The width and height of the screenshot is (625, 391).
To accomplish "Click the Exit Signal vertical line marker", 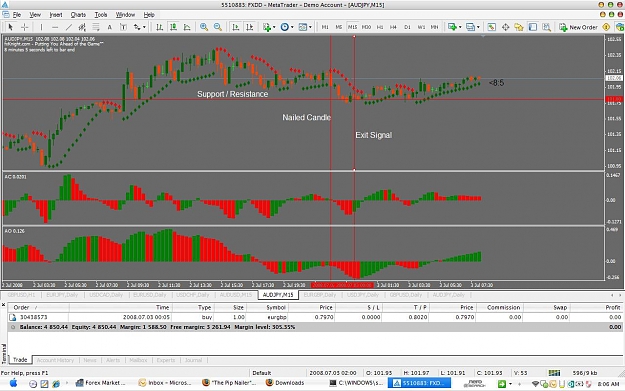I will [x=354, y=103].
